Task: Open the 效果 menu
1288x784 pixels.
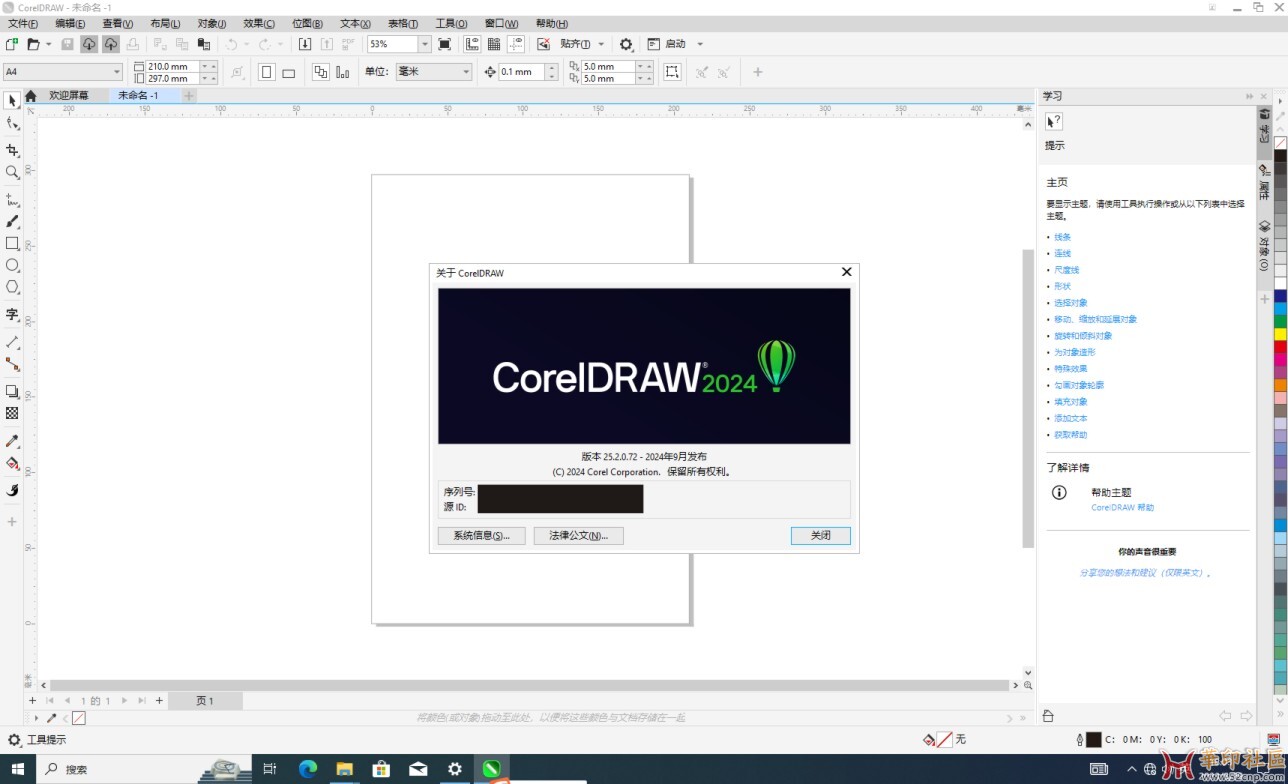Action: pos(259,24)
